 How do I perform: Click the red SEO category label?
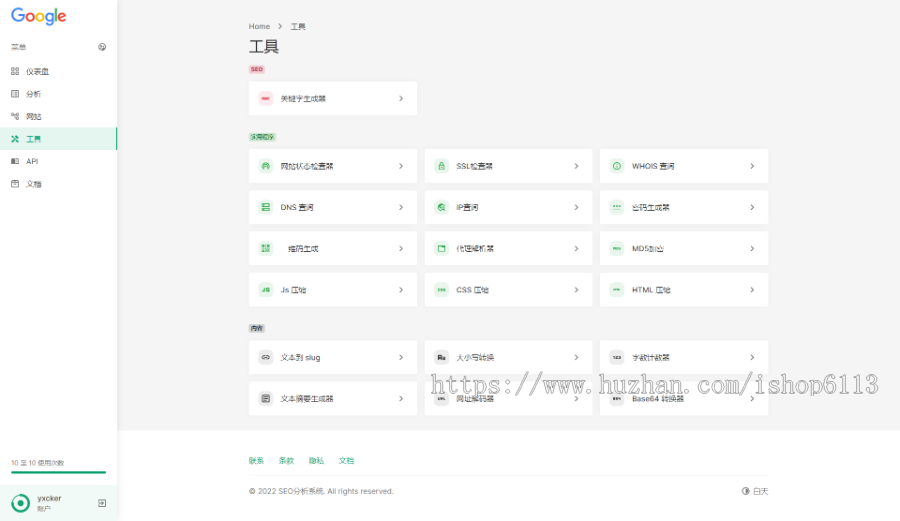(x=257, y=69)
